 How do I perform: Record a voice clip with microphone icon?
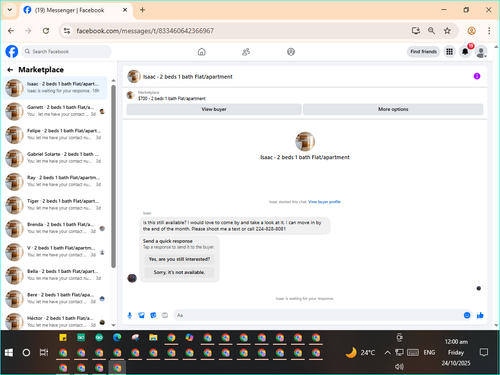[130, 315]
